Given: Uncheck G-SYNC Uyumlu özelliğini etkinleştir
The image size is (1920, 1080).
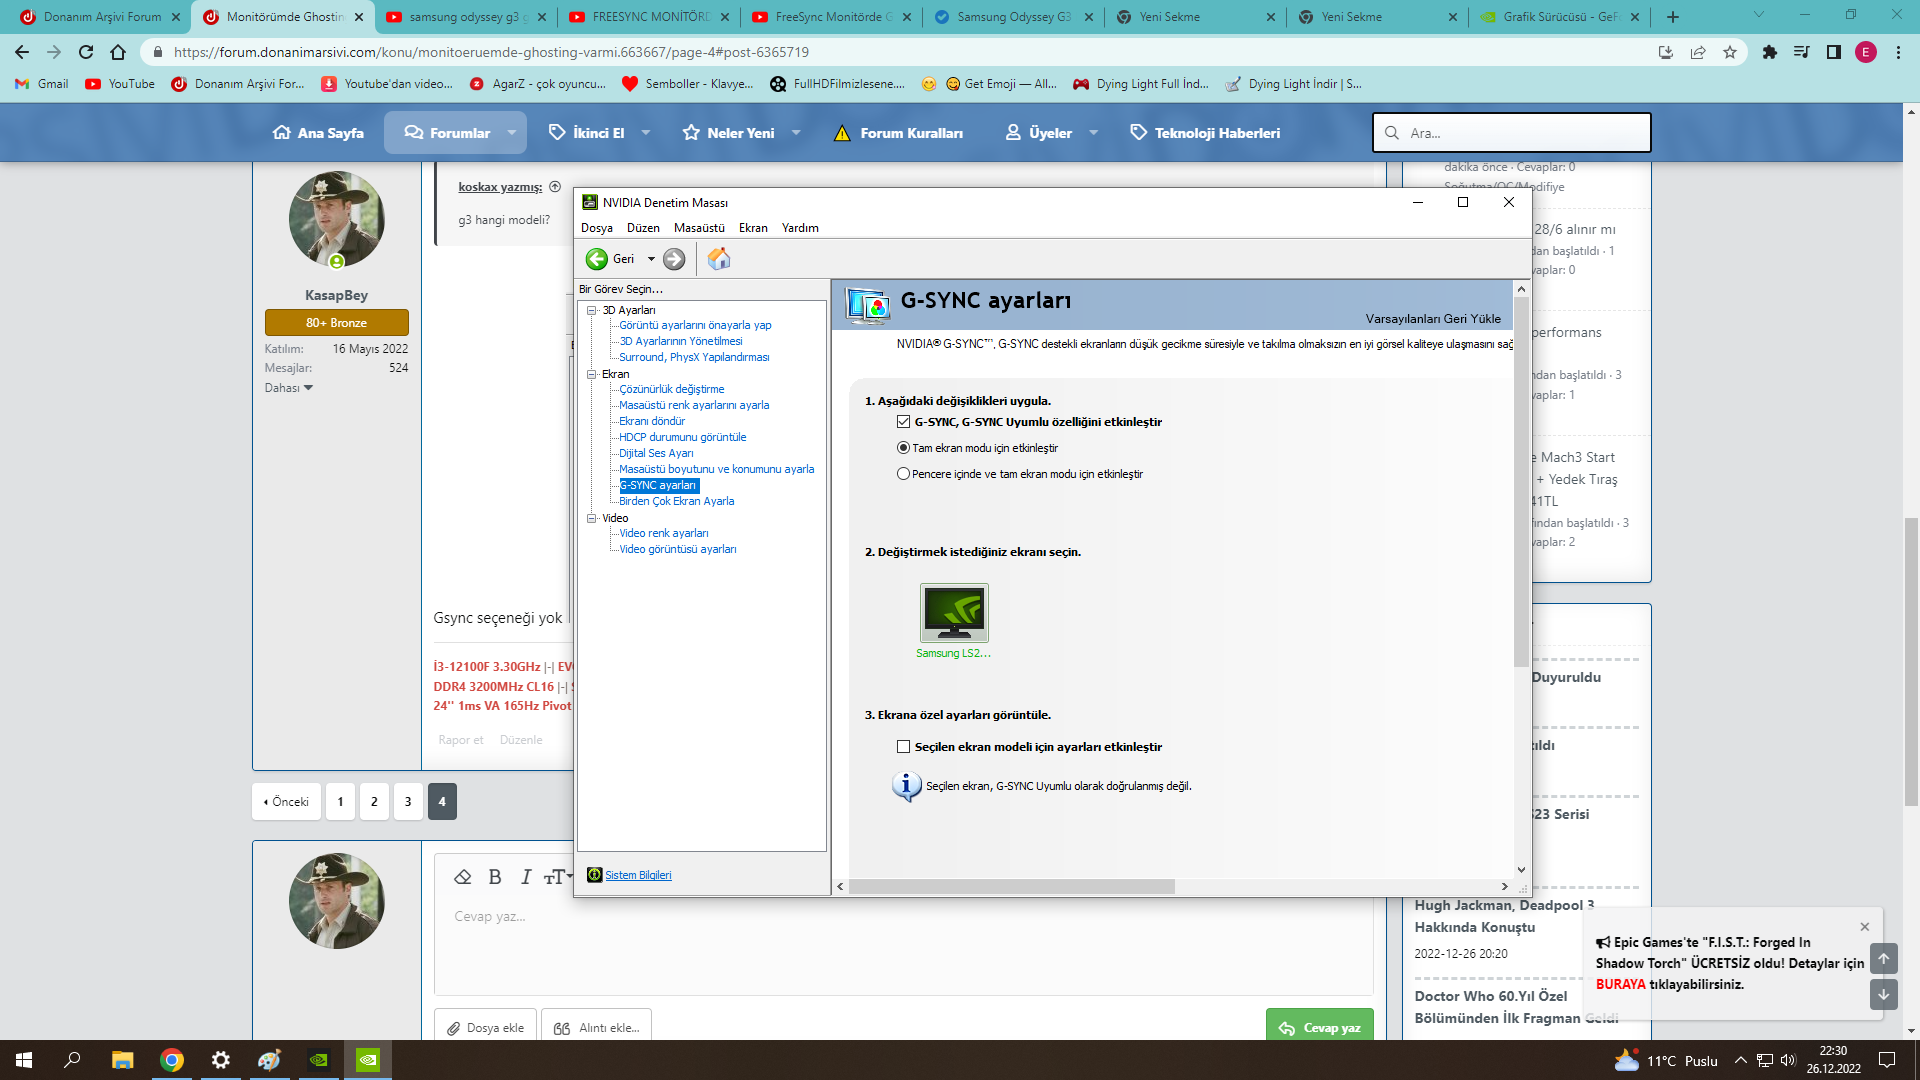Looking at the screenshot, I should [904, 422].
